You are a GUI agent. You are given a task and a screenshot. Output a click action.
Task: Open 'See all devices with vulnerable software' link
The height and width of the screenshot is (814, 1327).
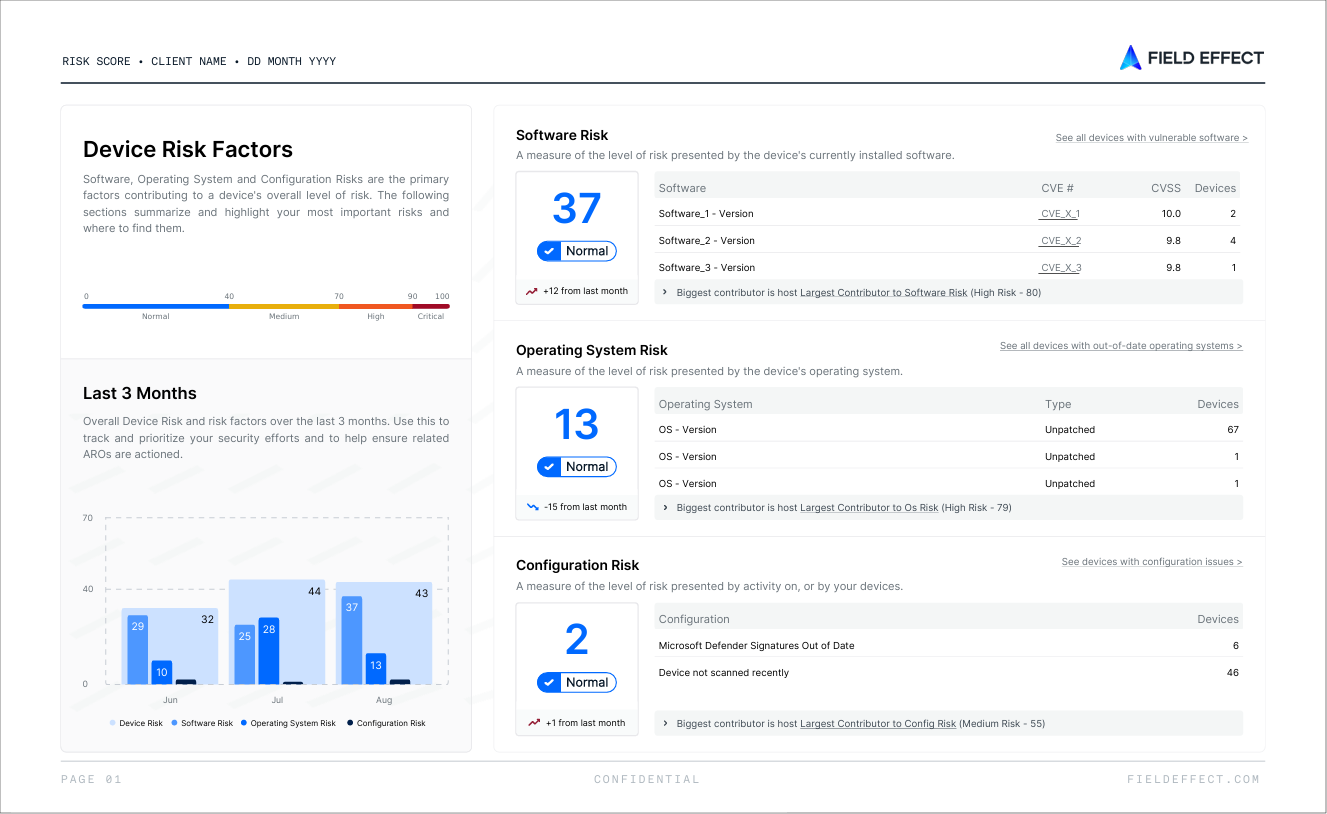coord(1152,138)
